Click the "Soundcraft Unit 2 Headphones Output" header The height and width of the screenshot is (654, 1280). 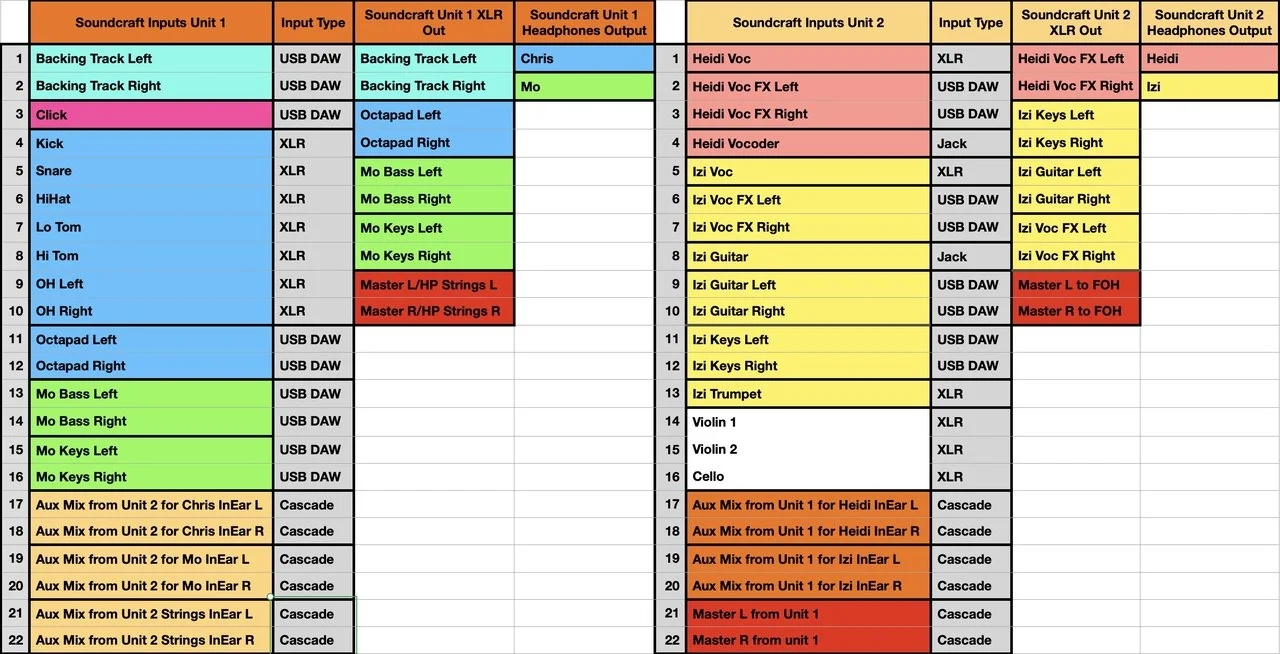tap(1210, 22)
